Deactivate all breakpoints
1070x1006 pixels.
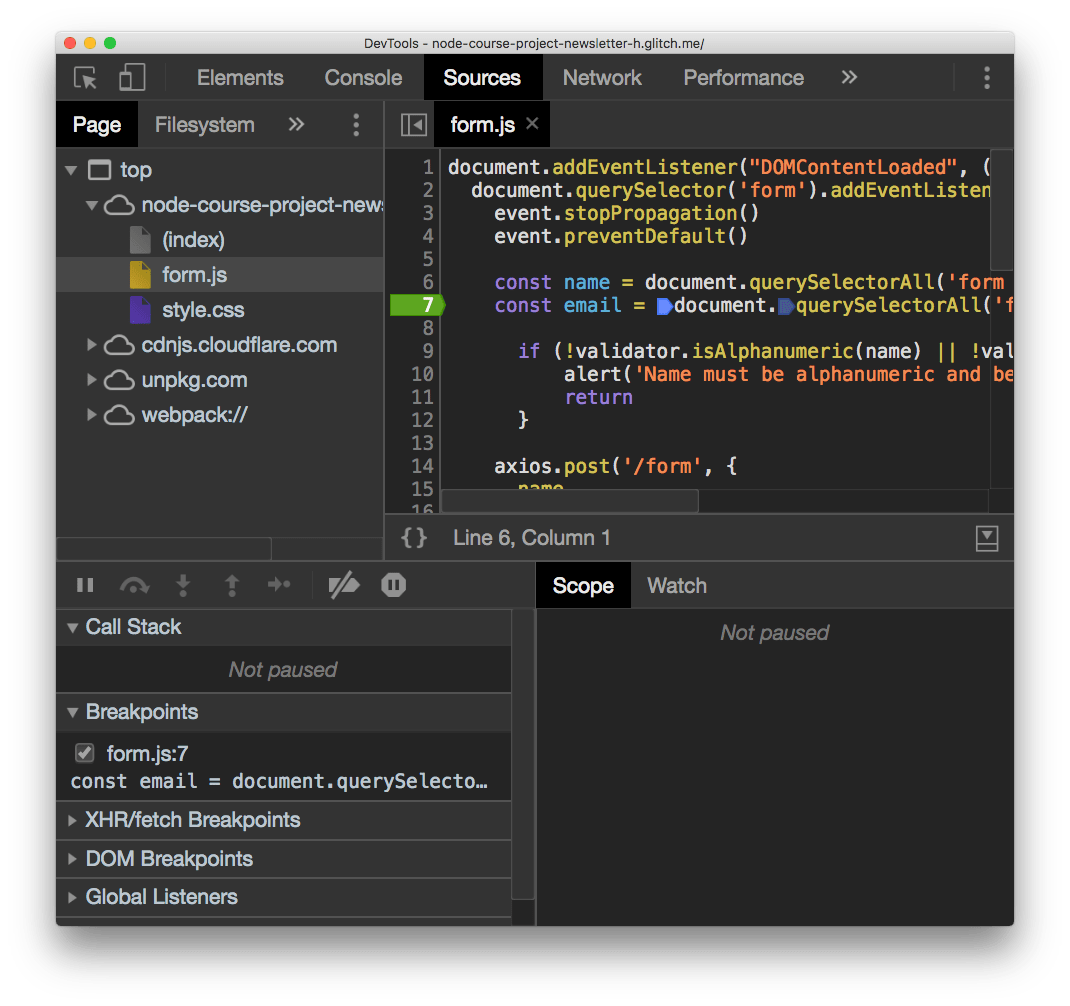344,585
